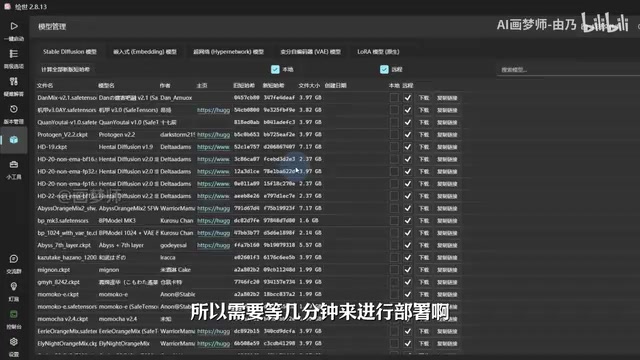Click file name gmyh_8242.ckpt
This screenshot has width=640, height=360.
pyautogui.click(x=58, y=282)
